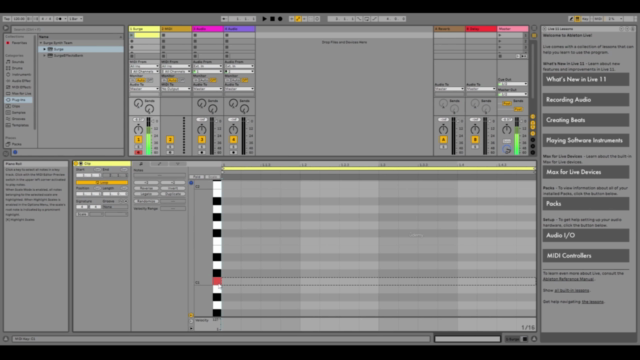Enable Monitor Auto on Surge track
The image size is (640, 360).
(140, 80)
